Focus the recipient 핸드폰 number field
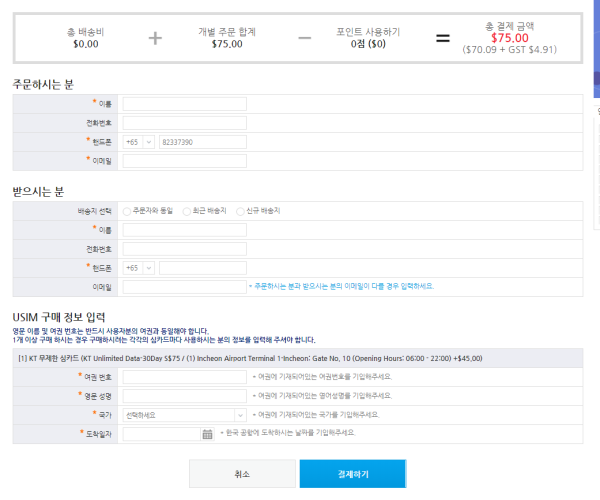The width and height of the screenshot is (600, 500). coord(203,268)
